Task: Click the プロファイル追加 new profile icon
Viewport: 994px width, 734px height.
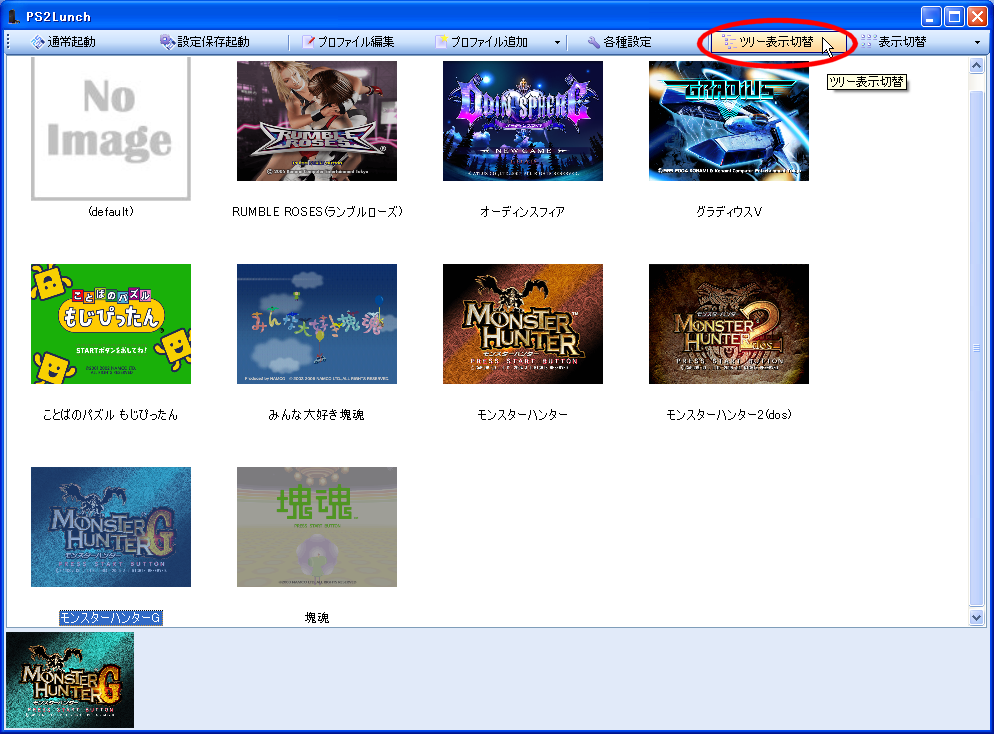Action: (441, 42)
